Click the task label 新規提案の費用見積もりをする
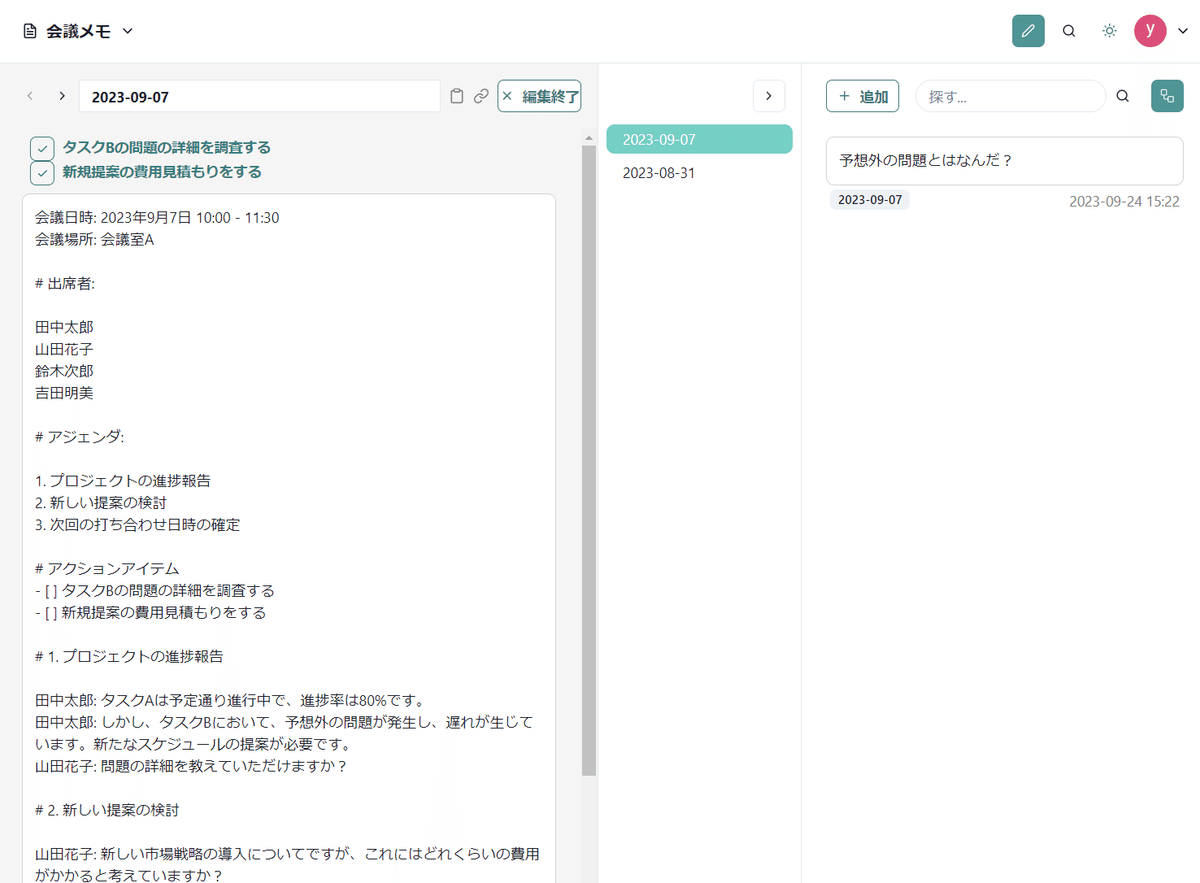 click(x=162, y=172)
